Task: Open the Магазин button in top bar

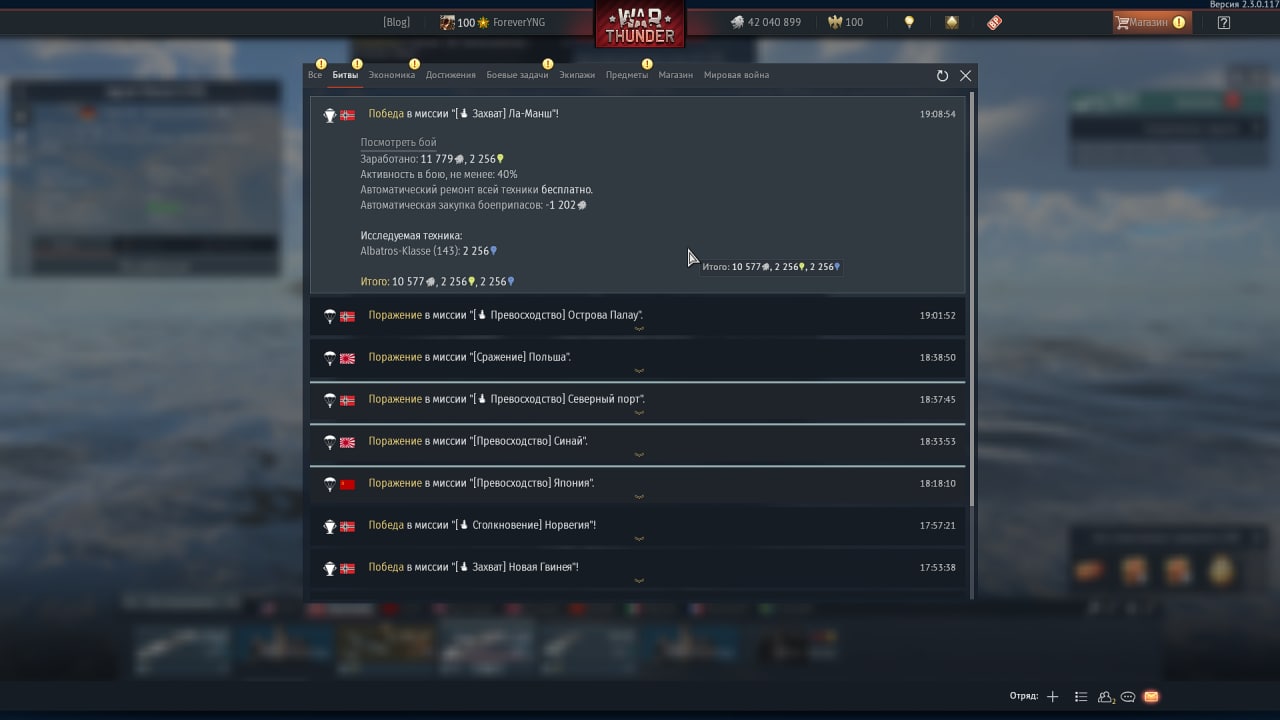Action: click(x=1151, y=22)
